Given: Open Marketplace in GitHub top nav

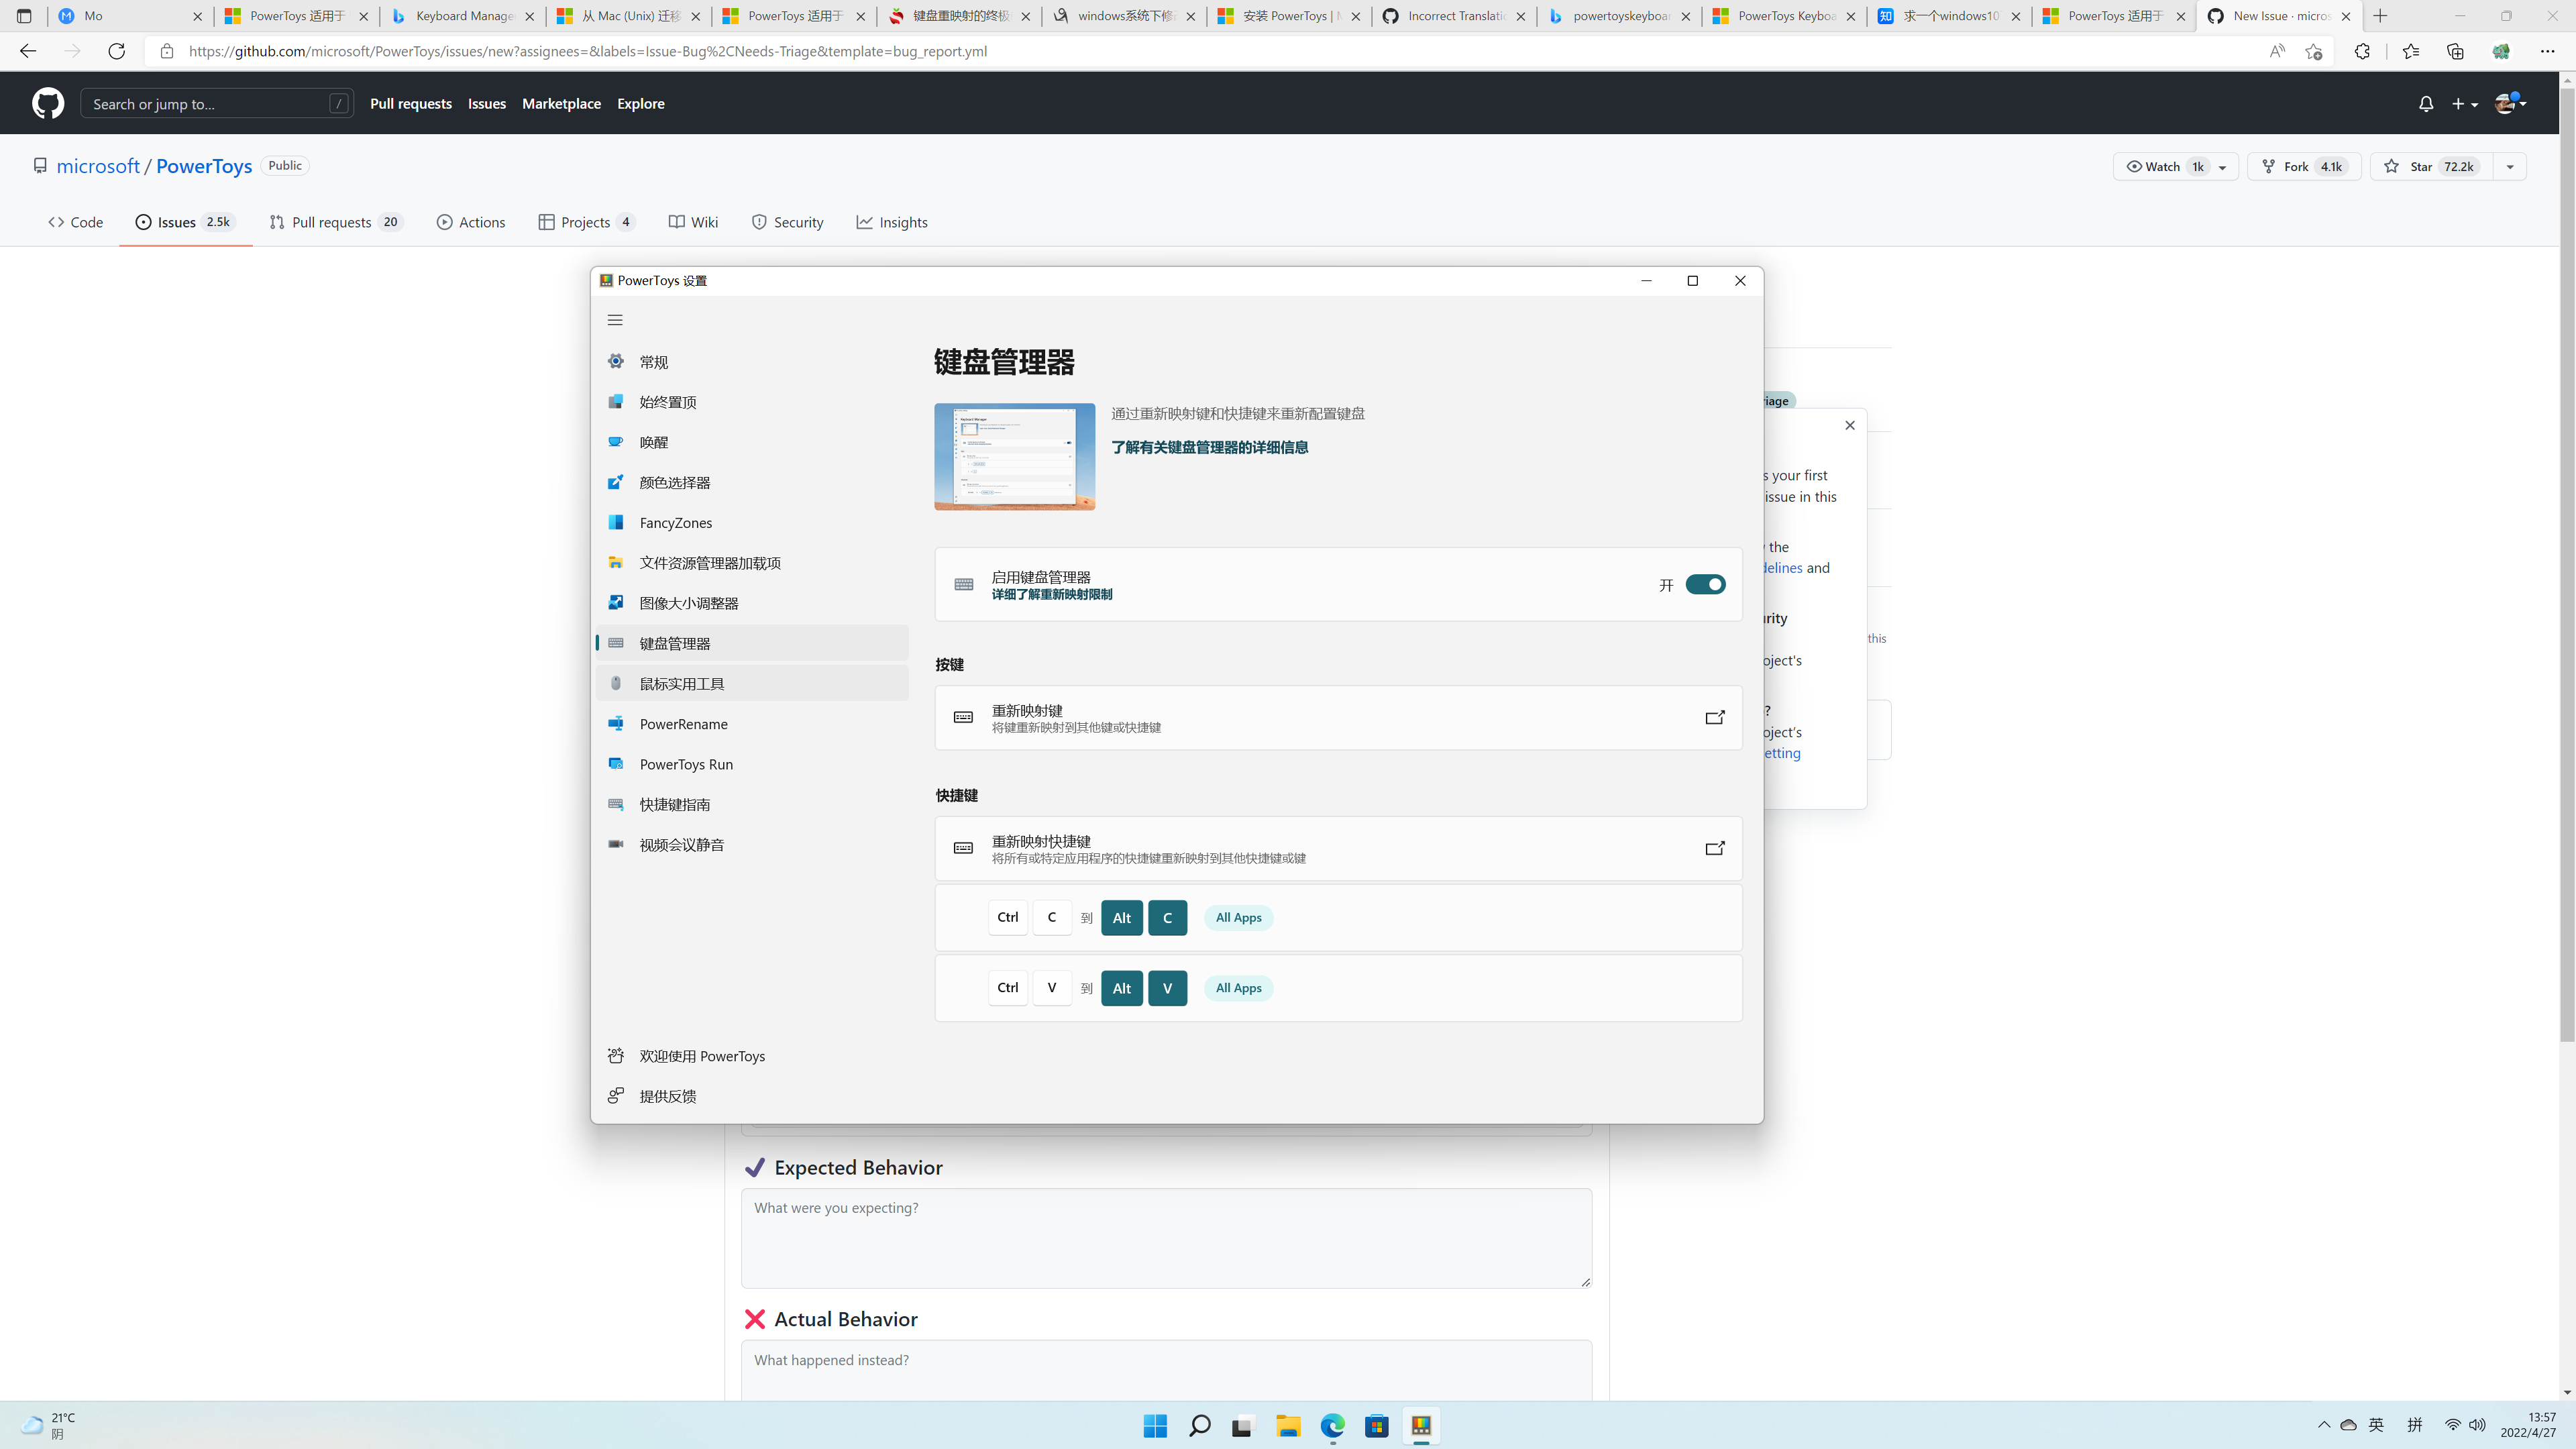Looking at the screenshot, I should (x=561, y=103).
